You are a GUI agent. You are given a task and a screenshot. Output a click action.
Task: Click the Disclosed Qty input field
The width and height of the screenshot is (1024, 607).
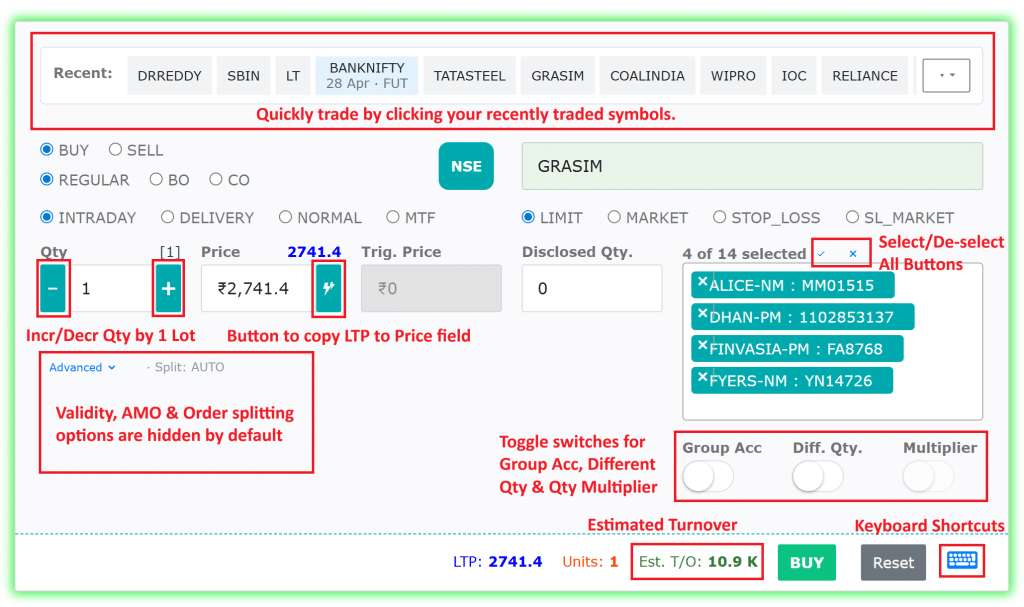point(591,289)
